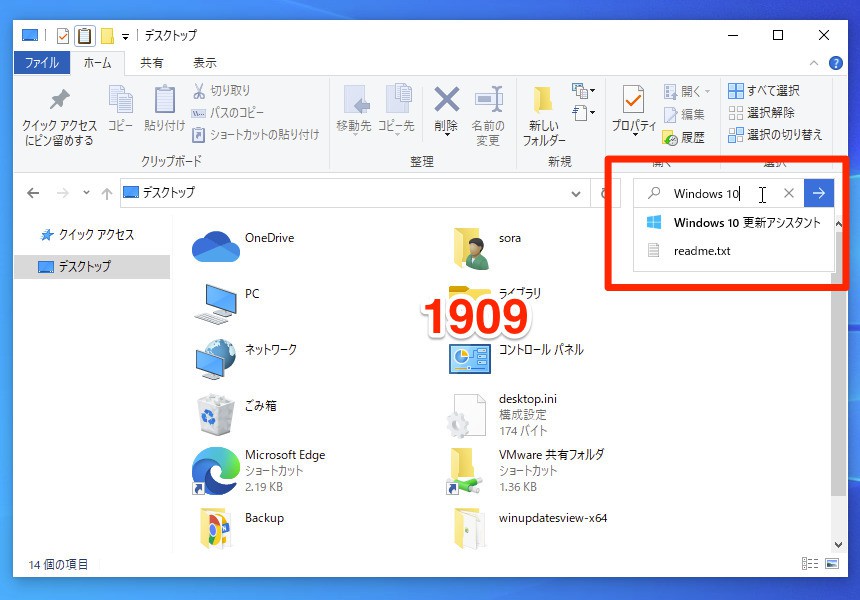Click History (履歴) in the ribbon
Image resolution: width=860 pixels, height=600 pixels.
683,137
